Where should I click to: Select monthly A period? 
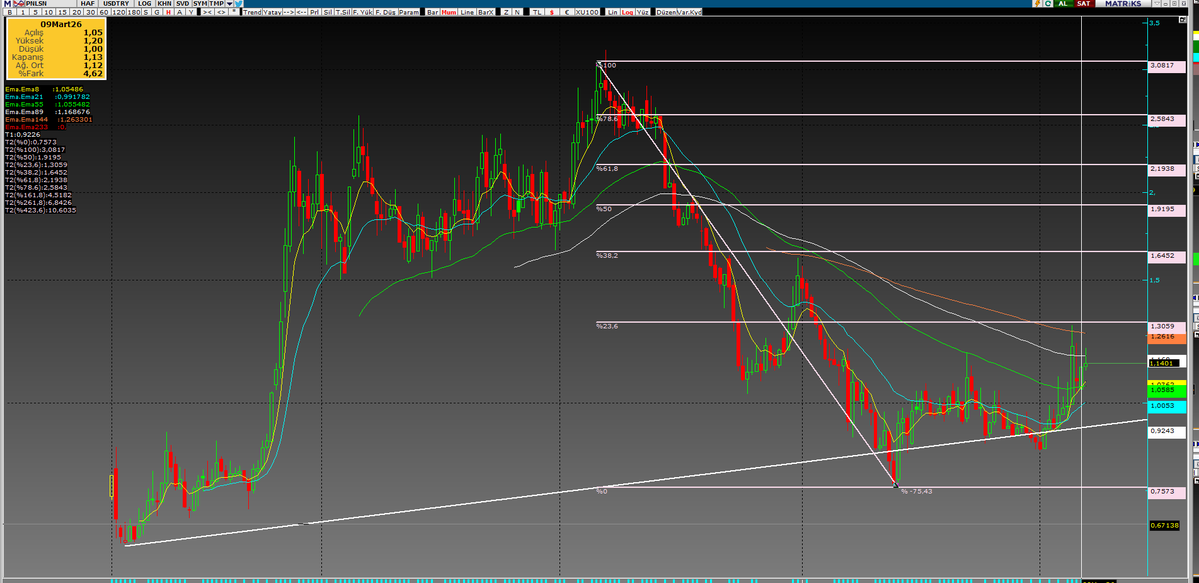point(180,12)
